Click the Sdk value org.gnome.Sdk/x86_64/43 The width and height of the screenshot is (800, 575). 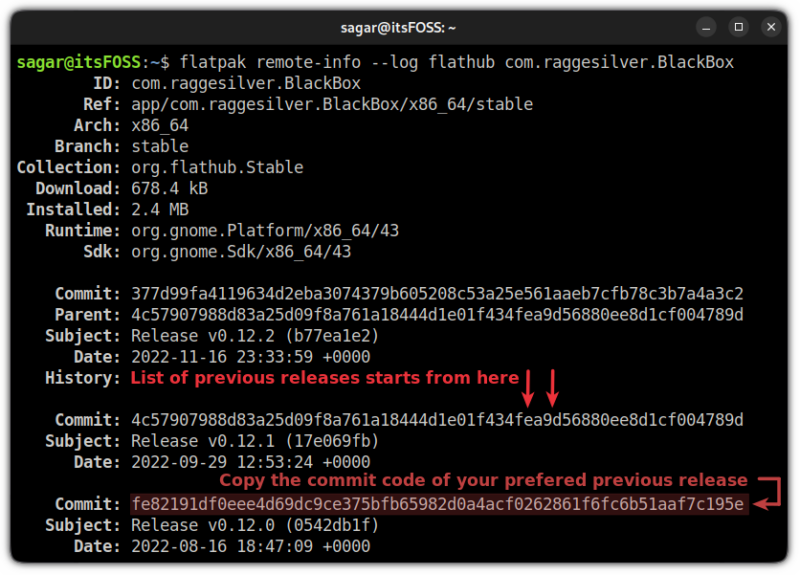click(241, 252)
